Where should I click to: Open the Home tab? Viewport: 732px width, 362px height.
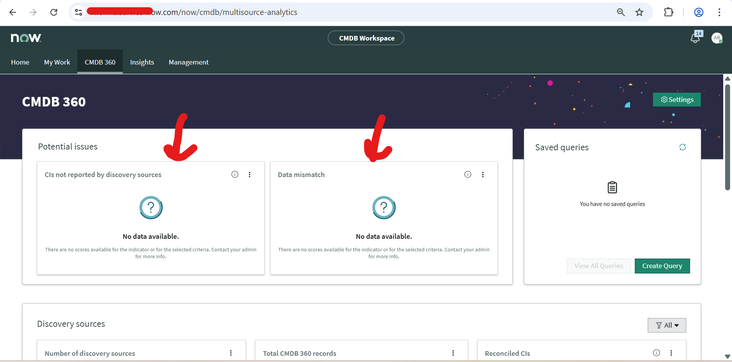tap(20, 62)
